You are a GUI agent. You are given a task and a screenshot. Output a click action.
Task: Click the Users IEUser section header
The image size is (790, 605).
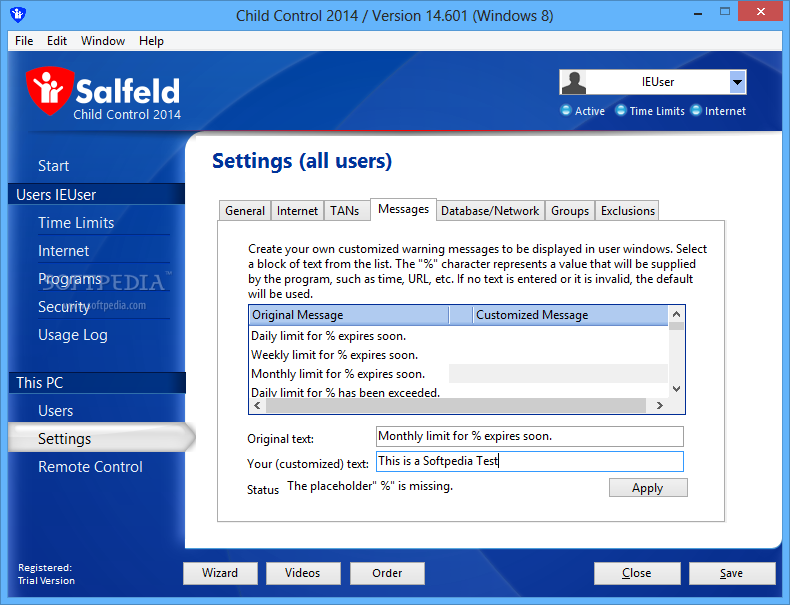click(x=97, y=194)
